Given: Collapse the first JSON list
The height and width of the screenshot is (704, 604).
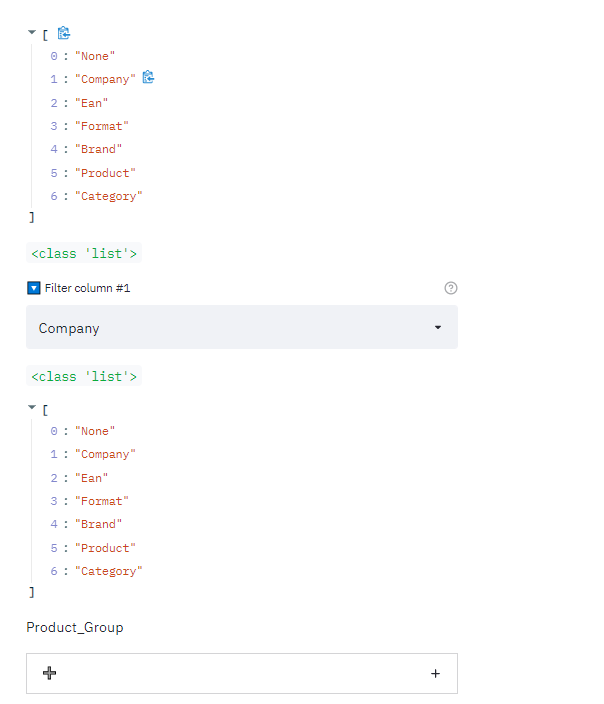Looking at the screenshot, I should pyautogui.click(x=32, y=33).
